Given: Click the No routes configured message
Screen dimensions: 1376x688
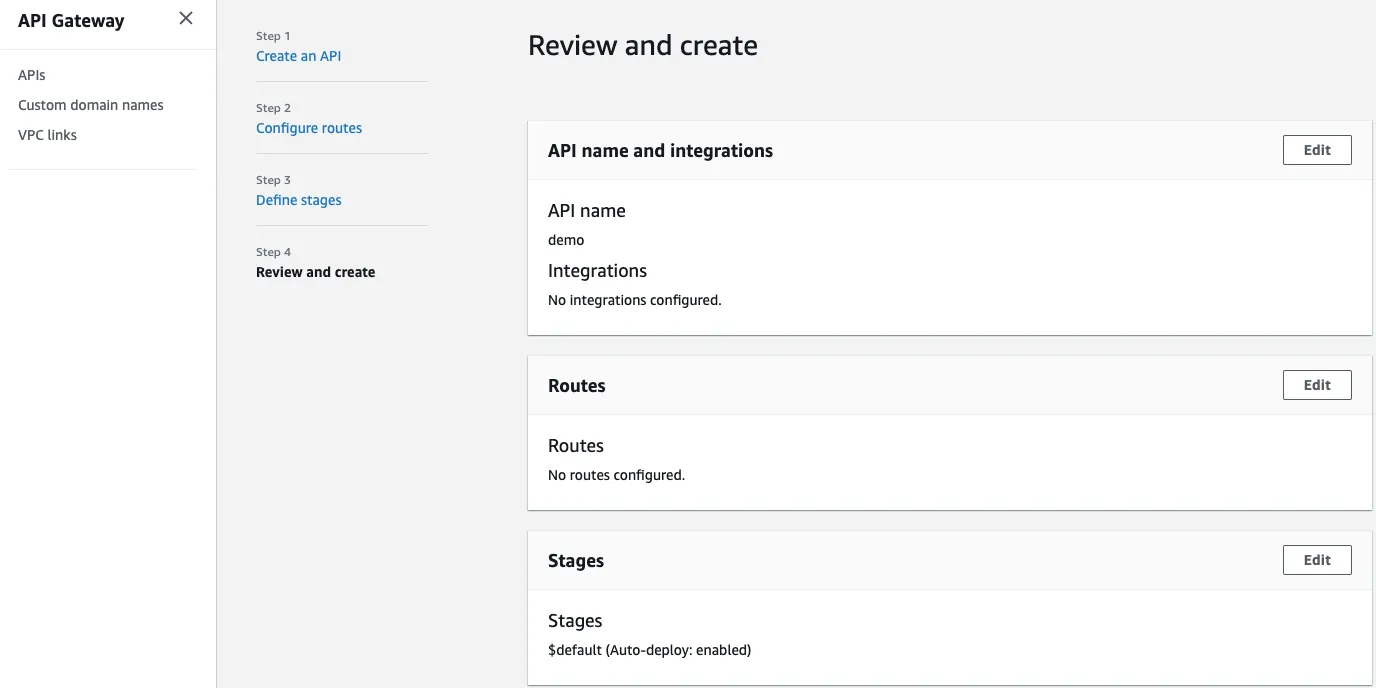Looking at the screenshot, I should [x=615, y=474].
